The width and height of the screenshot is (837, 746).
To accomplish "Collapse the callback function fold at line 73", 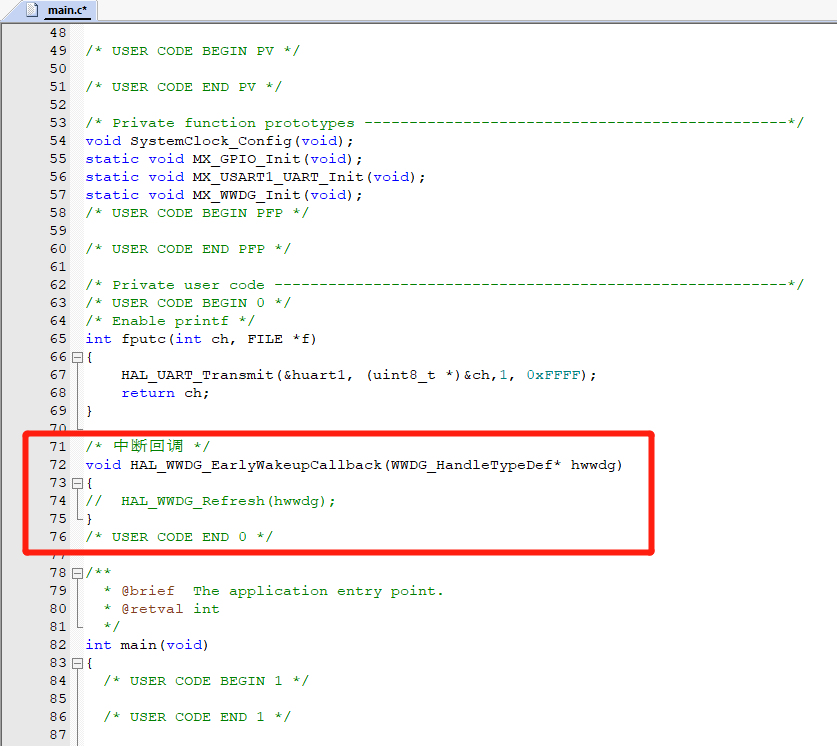I will 77,483.
